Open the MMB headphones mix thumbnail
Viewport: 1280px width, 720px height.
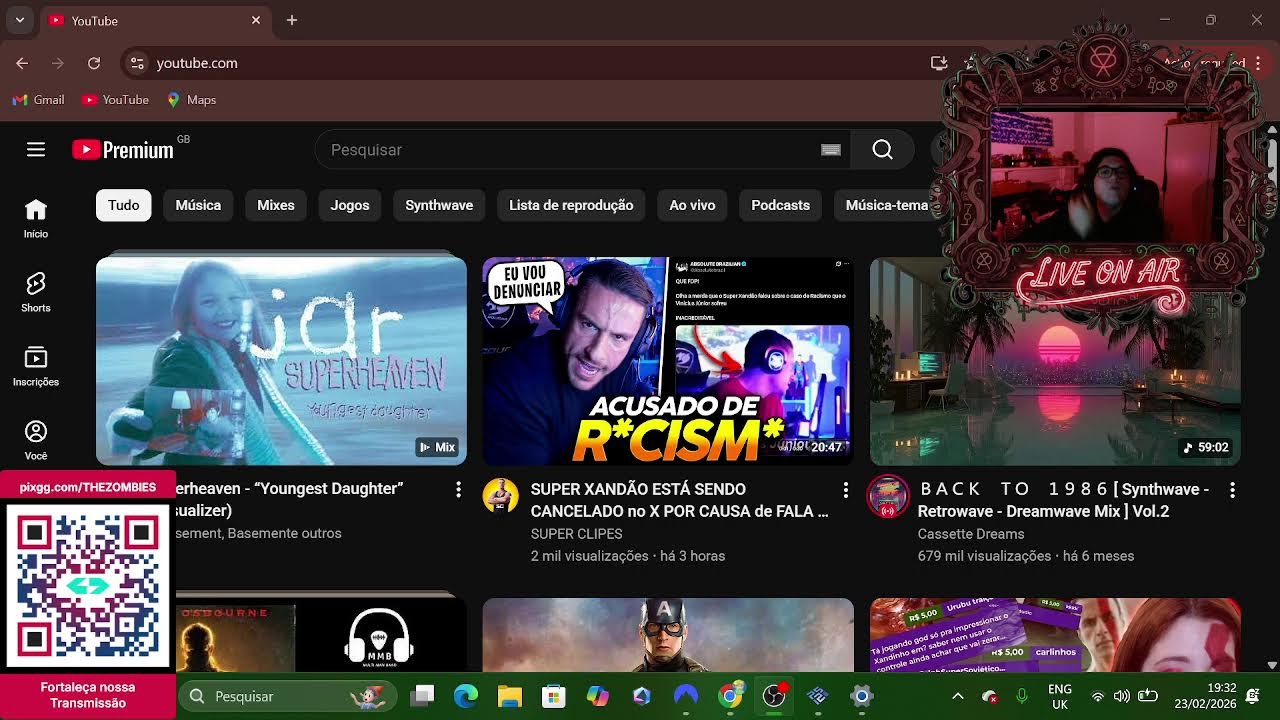tap(322, 635)
